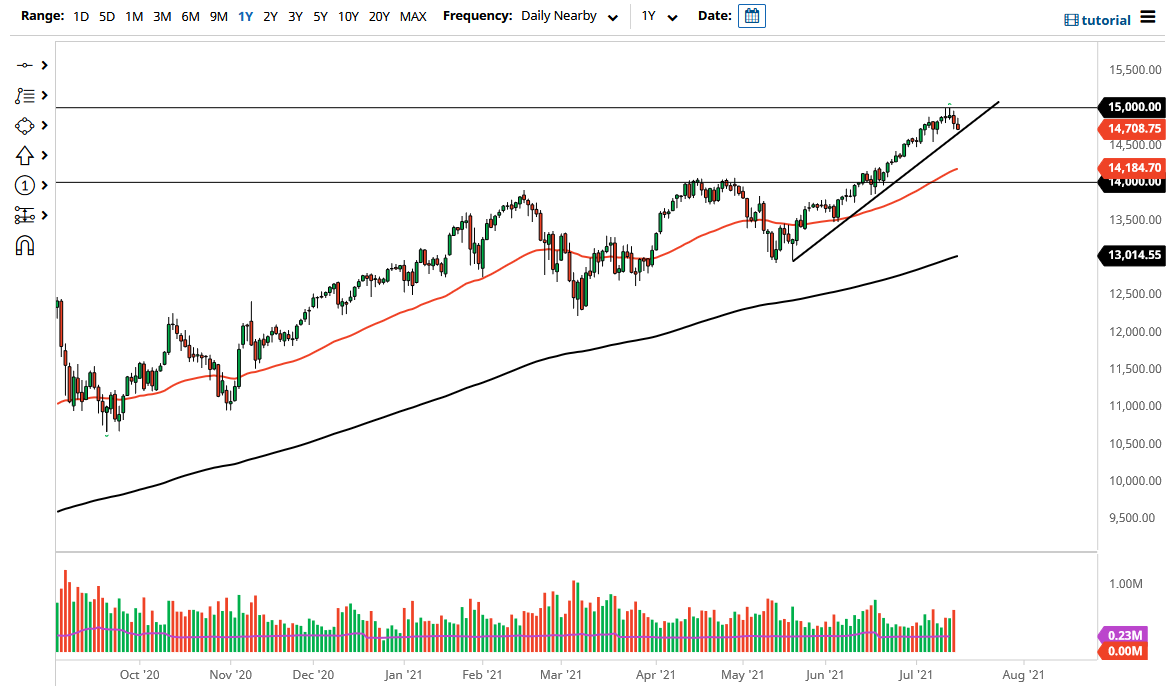Open the 1Y aggregation dropdown
1167x695 pixels.
point(655,16)
